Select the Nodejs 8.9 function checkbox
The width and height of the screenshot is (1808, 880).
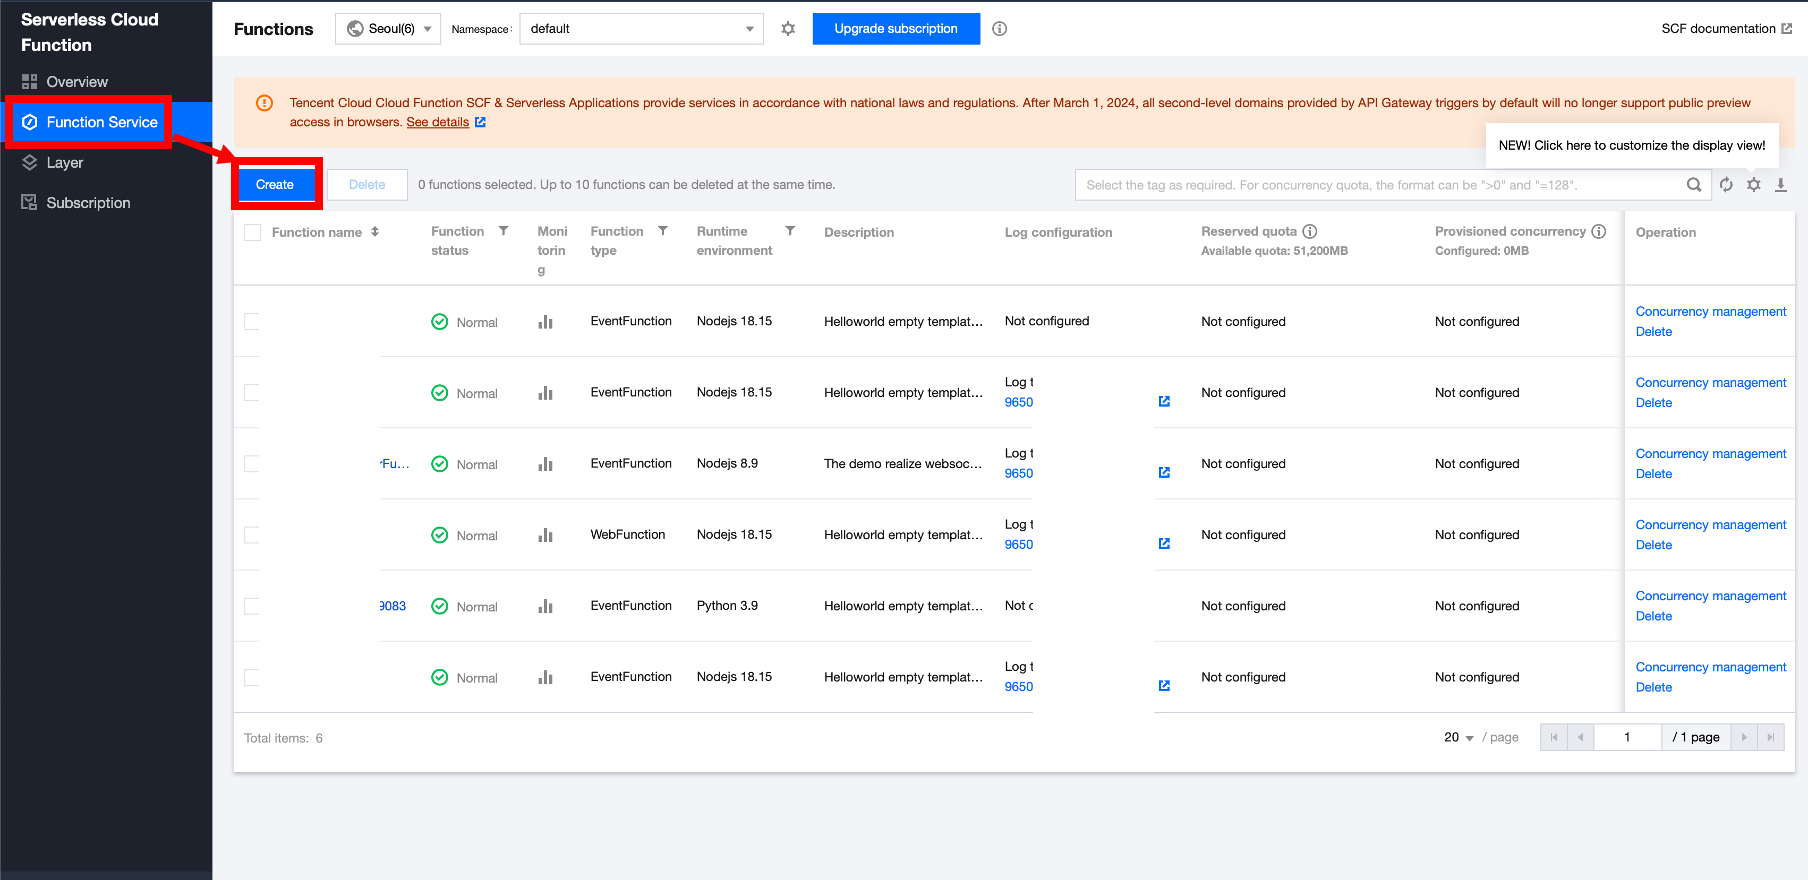[252, 463]
